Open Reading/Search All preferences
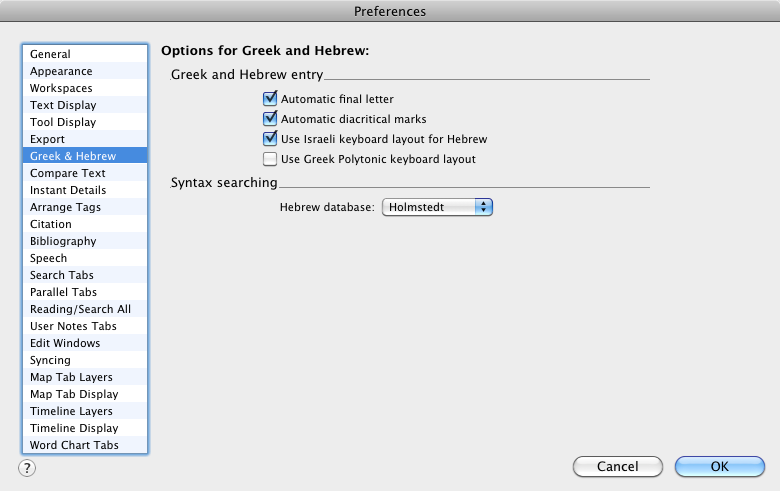Image resolution: width=780 pixels, height=491 pixels. pos(85,309)
